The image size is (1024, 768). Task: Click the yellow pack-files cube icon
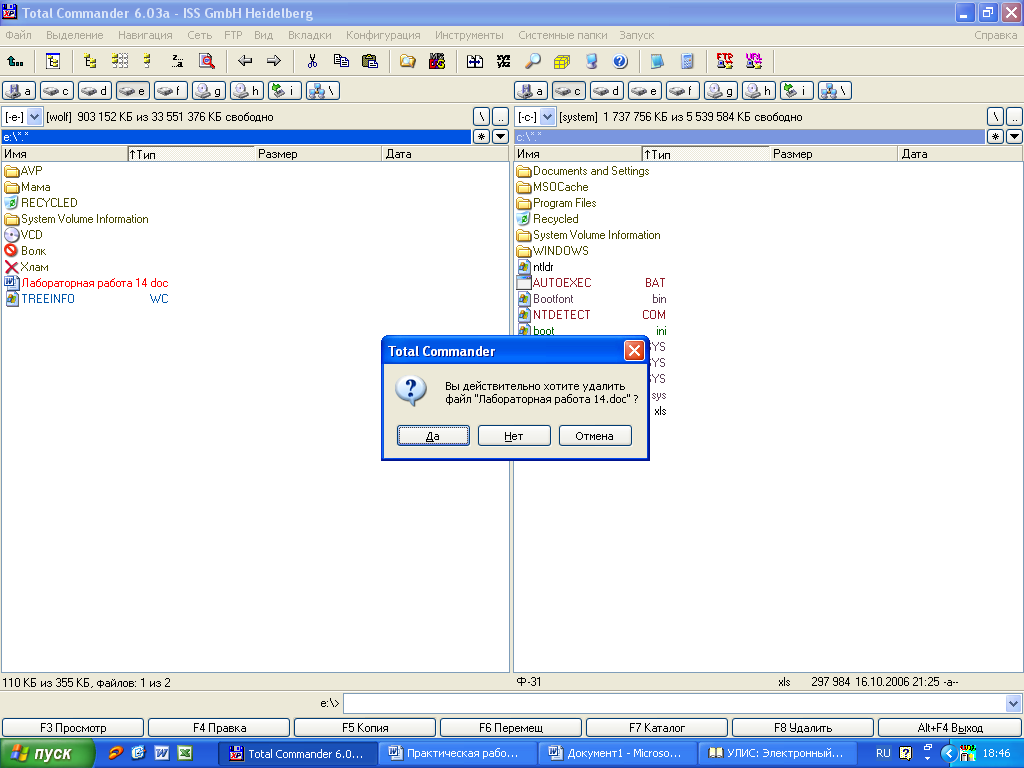click(562, 61)
